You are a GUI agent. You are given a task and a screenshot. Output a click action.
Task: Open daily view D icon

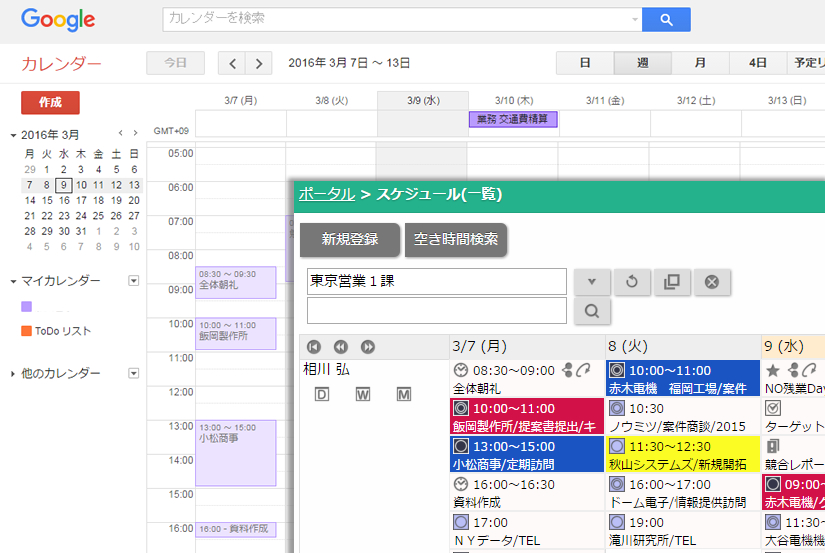[x=321, y=394]
